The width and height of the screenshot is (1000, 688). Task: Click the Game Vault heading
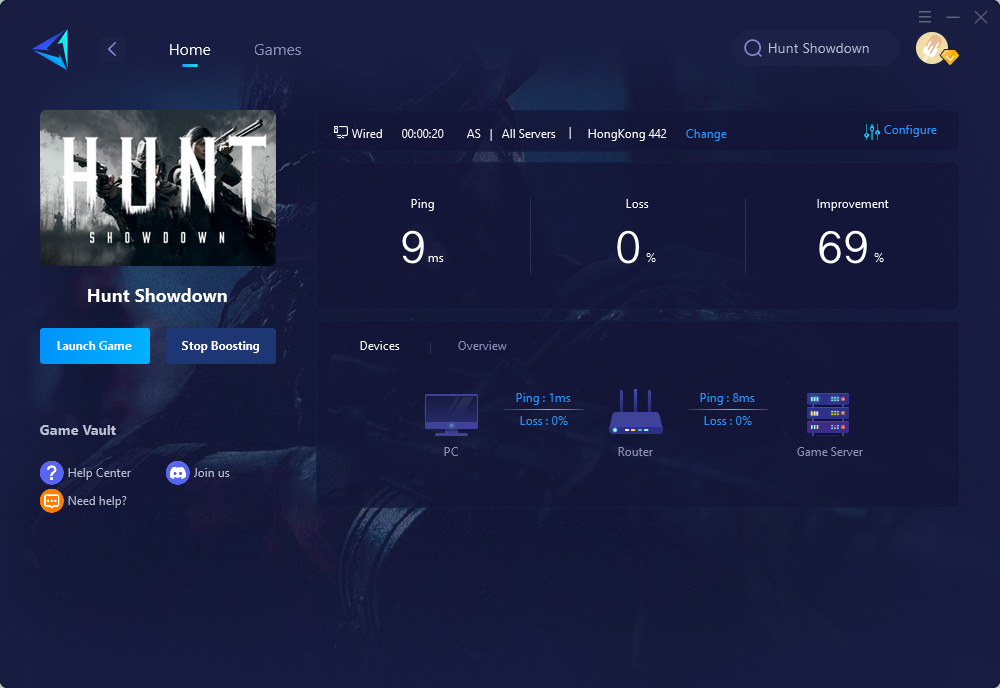(x=78, y=430)
